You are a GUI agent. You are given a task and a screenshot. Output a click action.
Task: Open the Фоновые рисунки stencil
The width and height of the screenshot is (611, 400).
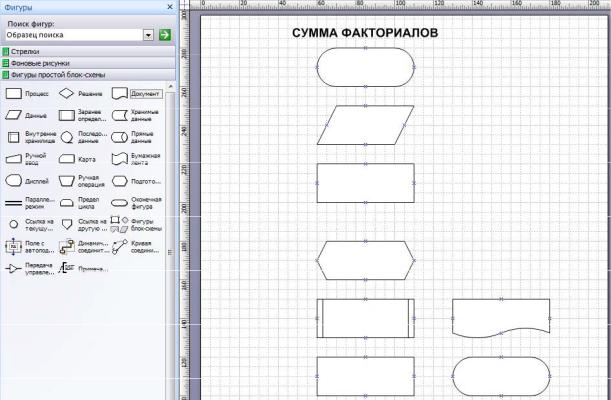(x=88, y=63)
